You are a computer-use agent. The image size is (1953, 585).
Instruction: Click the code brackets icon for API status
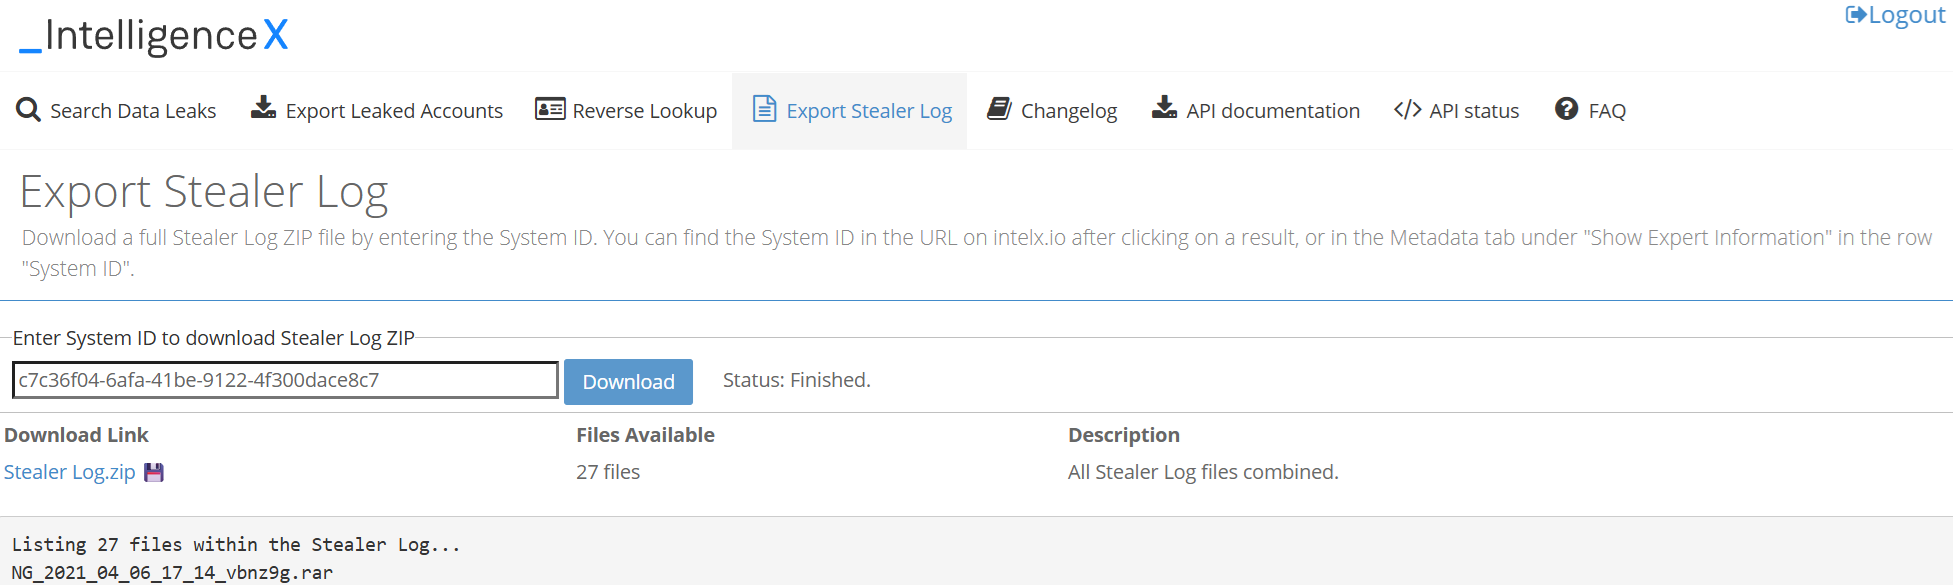[x=1407, y=110]
